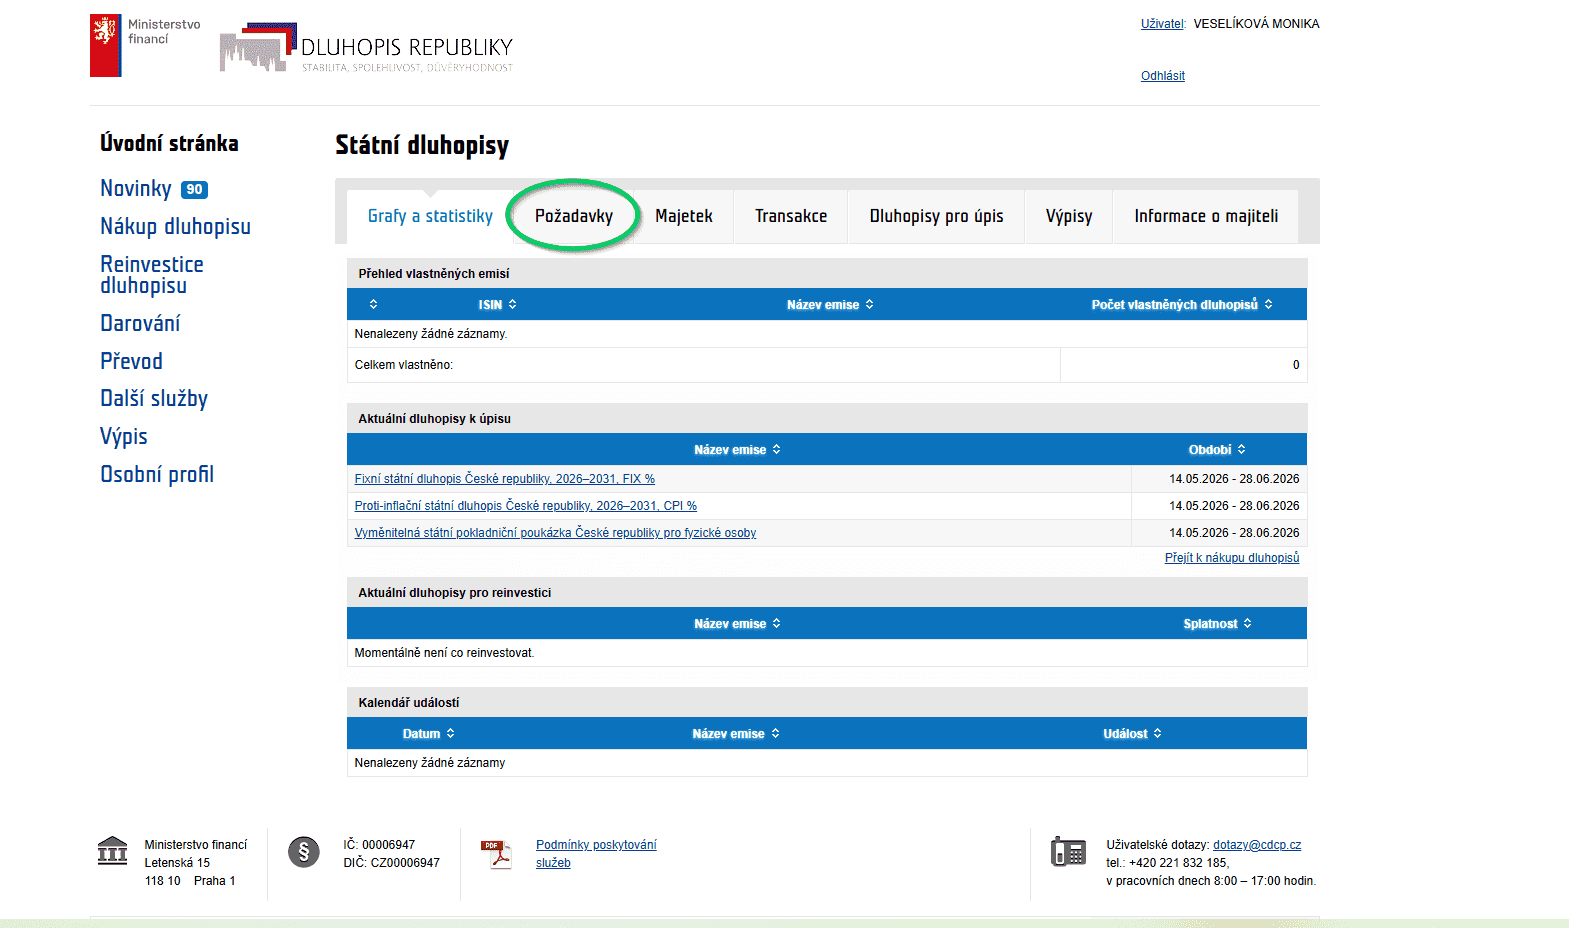Open Nákup dluhopisu in sidebar
1569x928 pixels.
click(x=175, y=226)
